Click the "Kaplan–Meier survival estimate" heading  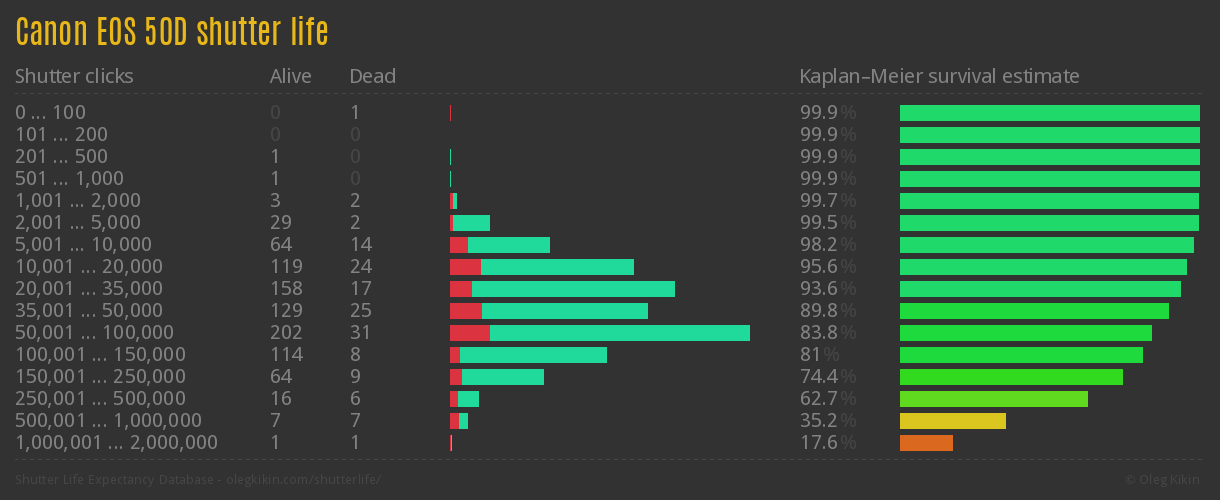(939, 76)
